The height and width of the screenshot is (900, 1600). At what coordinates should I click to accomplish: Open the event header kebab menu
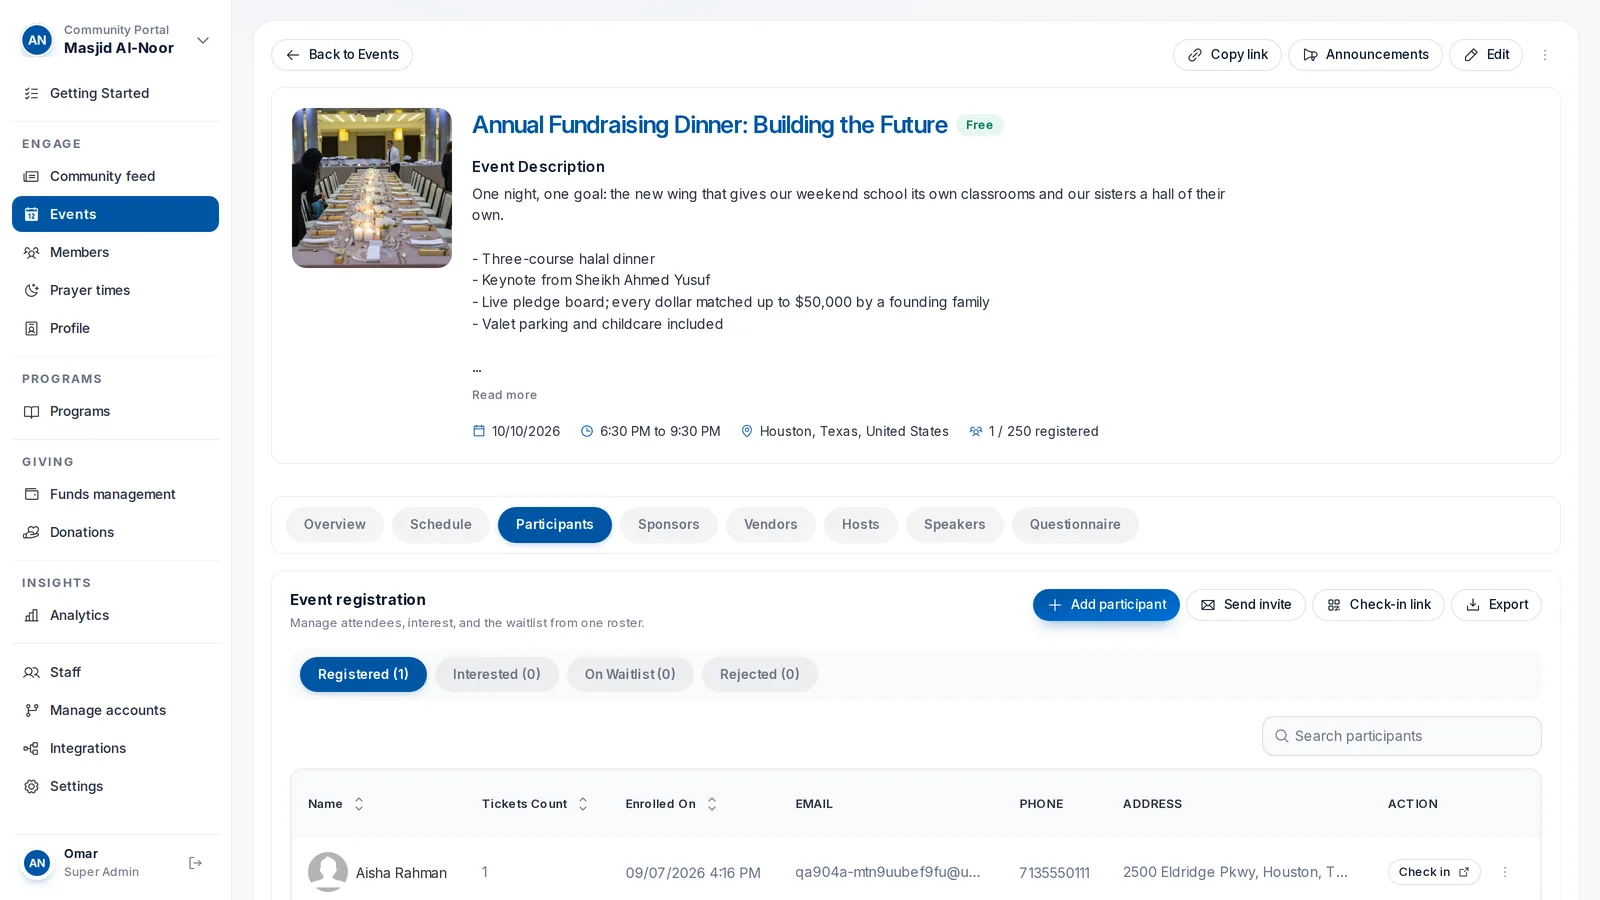tap(1545, 55)
